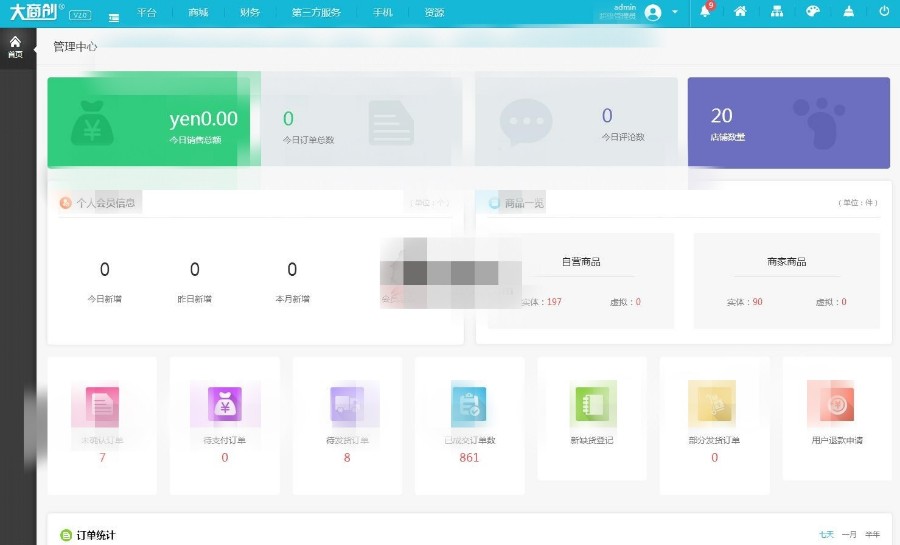Click the 昨日新增 member count
The image size is (900, 545).
[x=195, y=269]
